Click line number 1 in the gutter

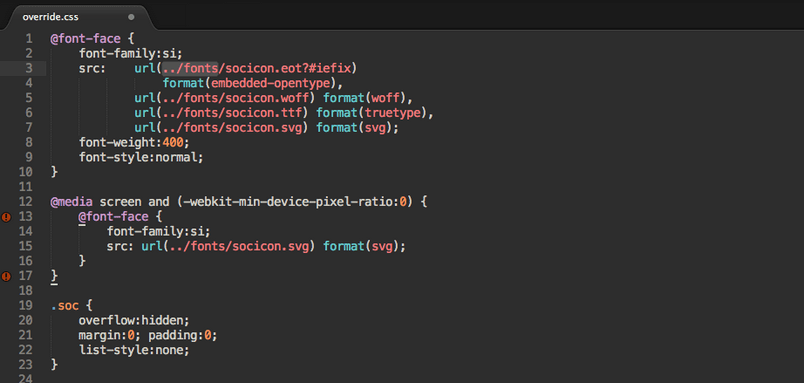tap(28, 39)
